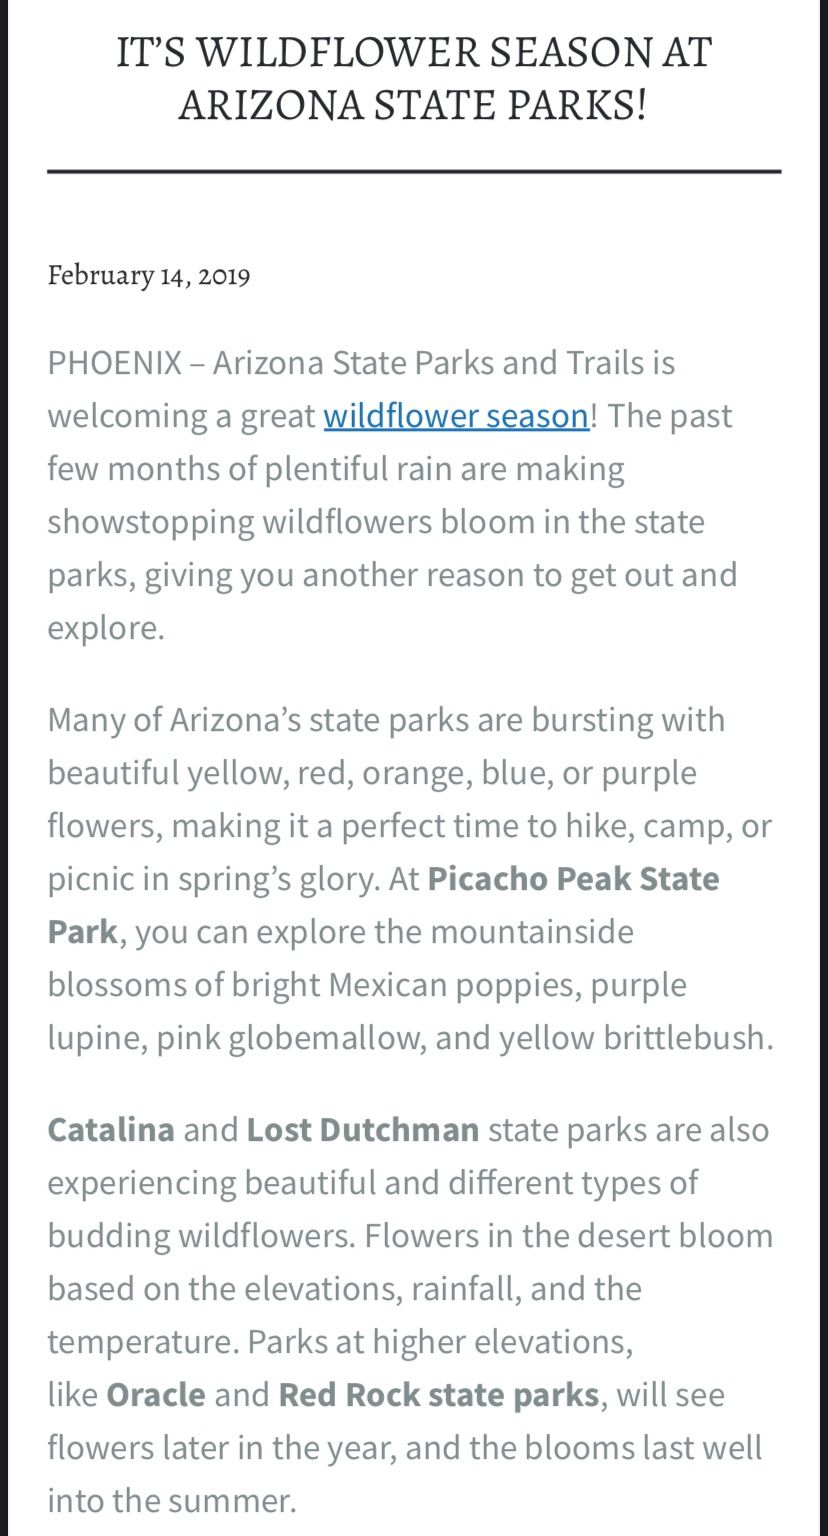Click 'Flowers in the desert bloom' sentence
The image size is (828, 1536).
(569, 1236)
